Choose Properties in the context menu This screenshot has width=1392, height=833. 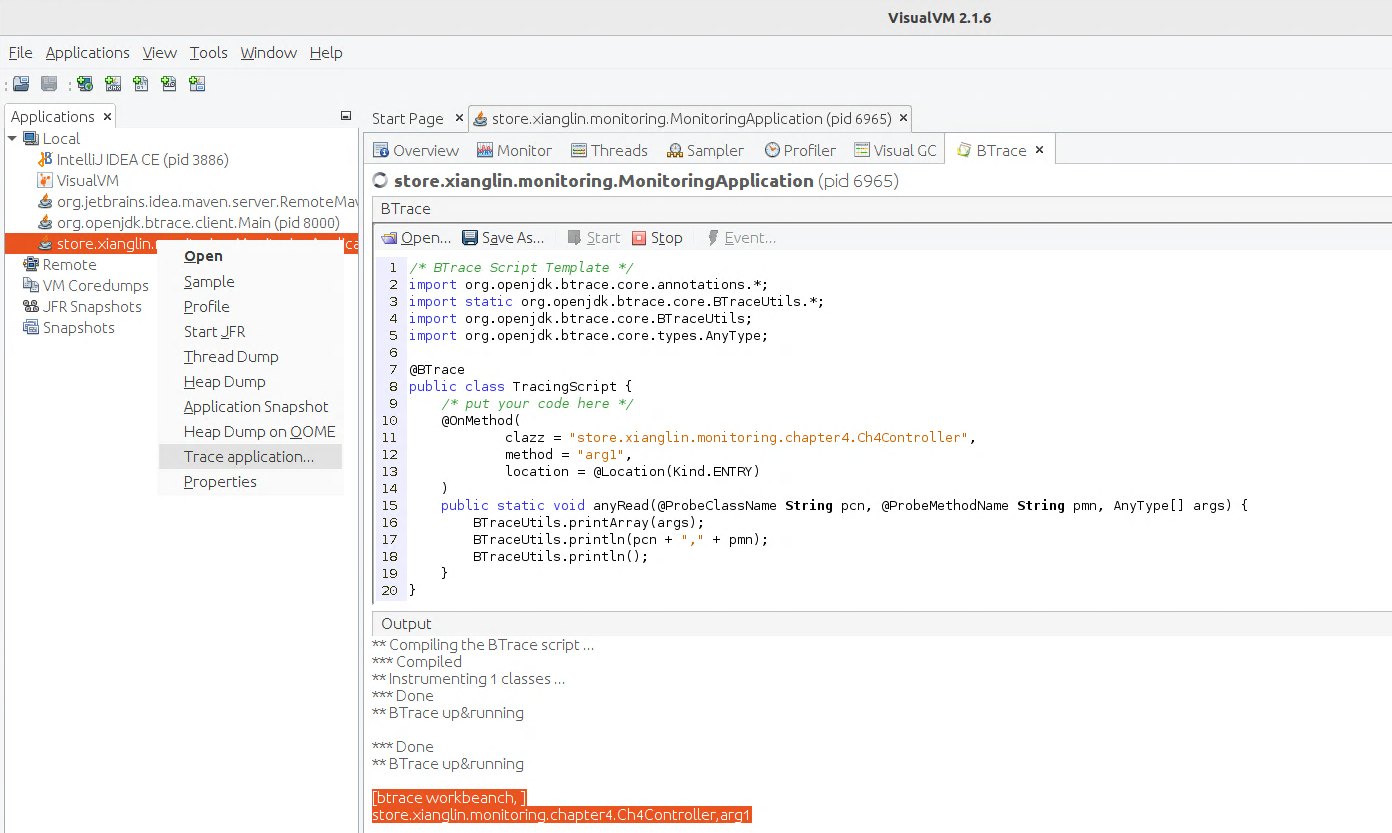250,482
